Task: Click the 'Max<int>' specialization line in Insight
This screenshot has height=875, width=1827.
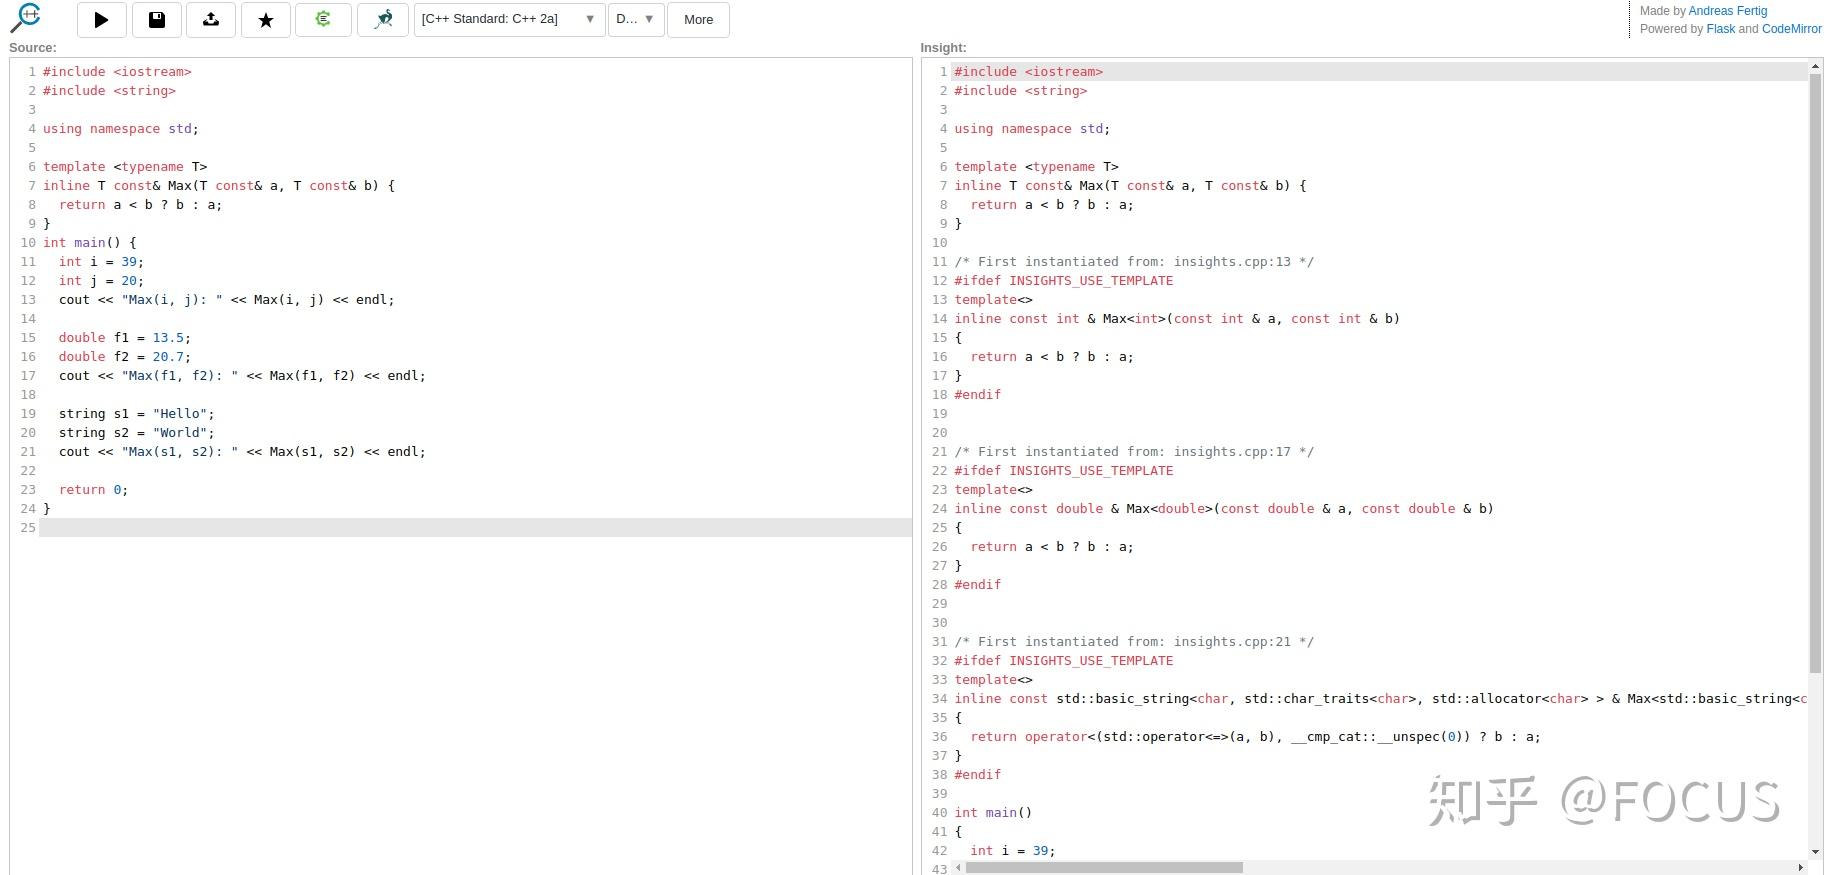Action: (1177, 319)
